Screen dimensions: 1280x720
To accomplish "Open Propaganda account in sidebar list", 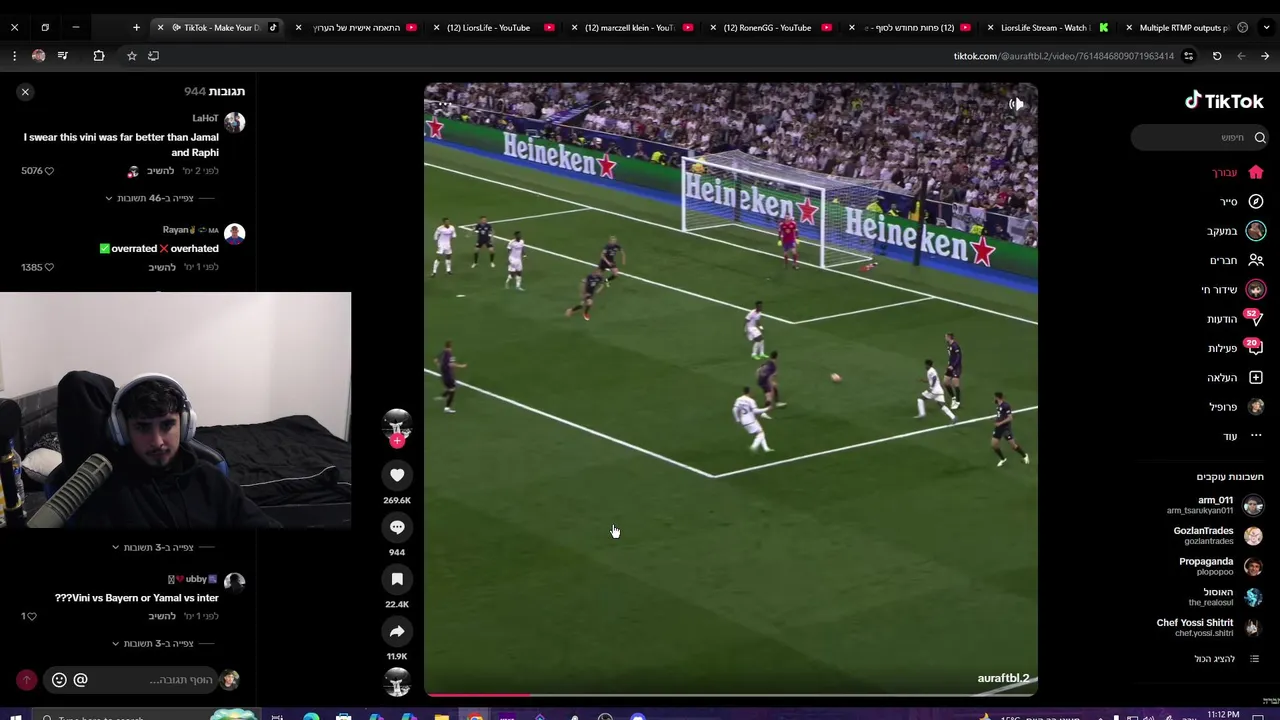I will [1219, 566].
